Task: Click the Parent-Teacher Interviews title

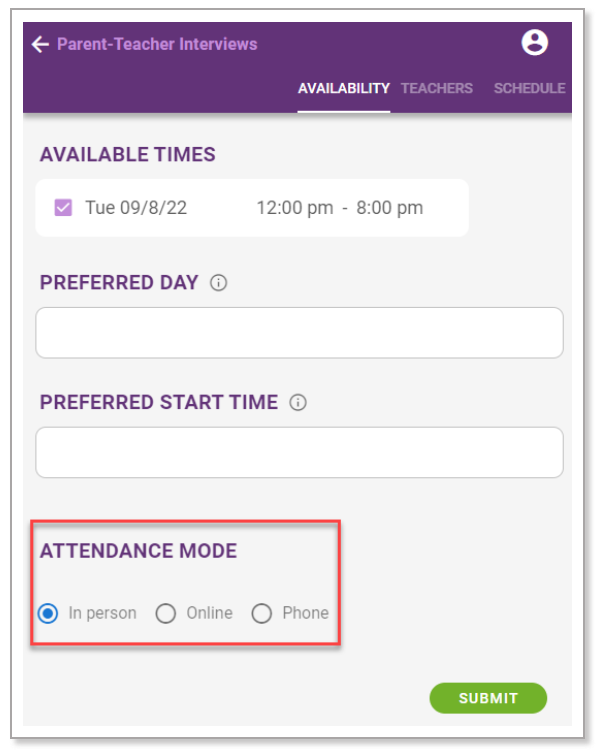Action: coord(157,44)
